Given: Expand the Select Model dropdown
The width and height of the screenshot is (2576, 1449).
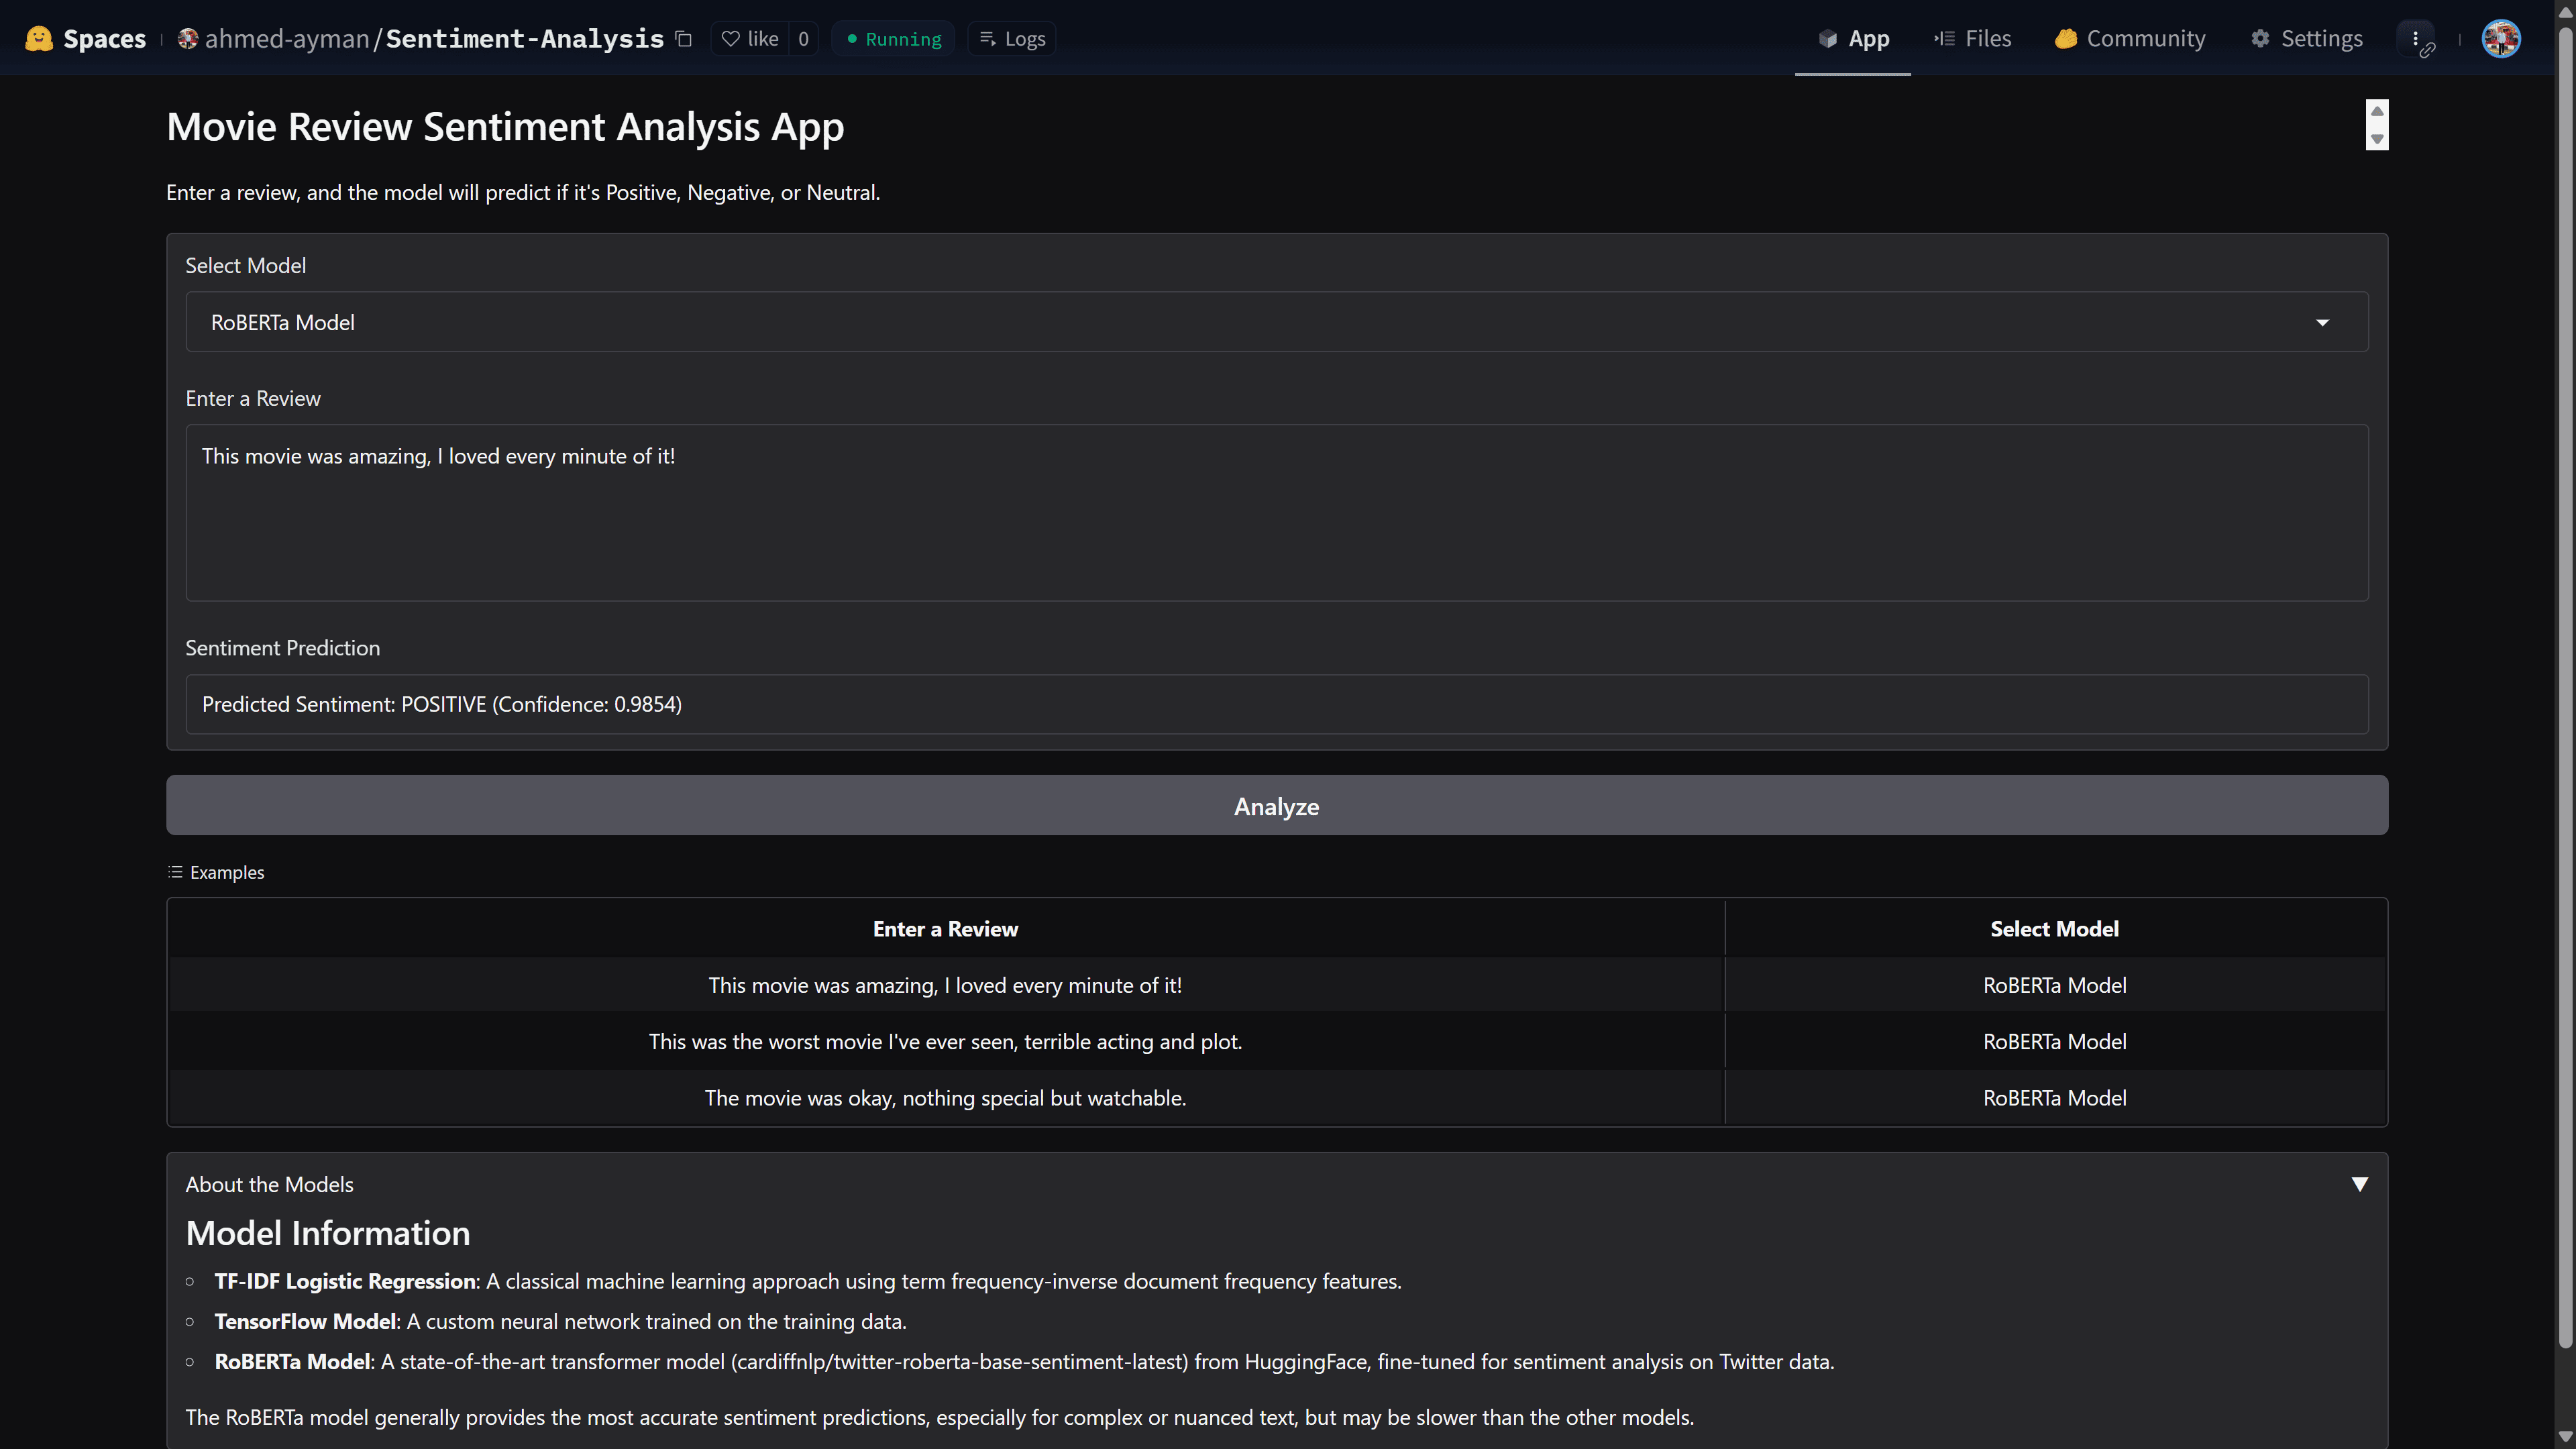Looking at the screenshot, I should pyautogui.click(x=1276, y=322).
